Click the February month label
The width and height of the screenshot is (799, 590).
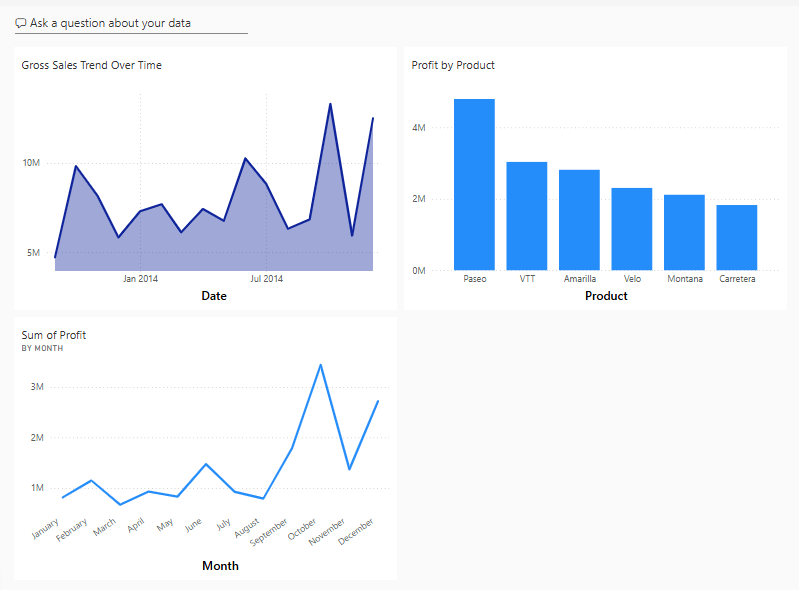(x=71, y=530)
